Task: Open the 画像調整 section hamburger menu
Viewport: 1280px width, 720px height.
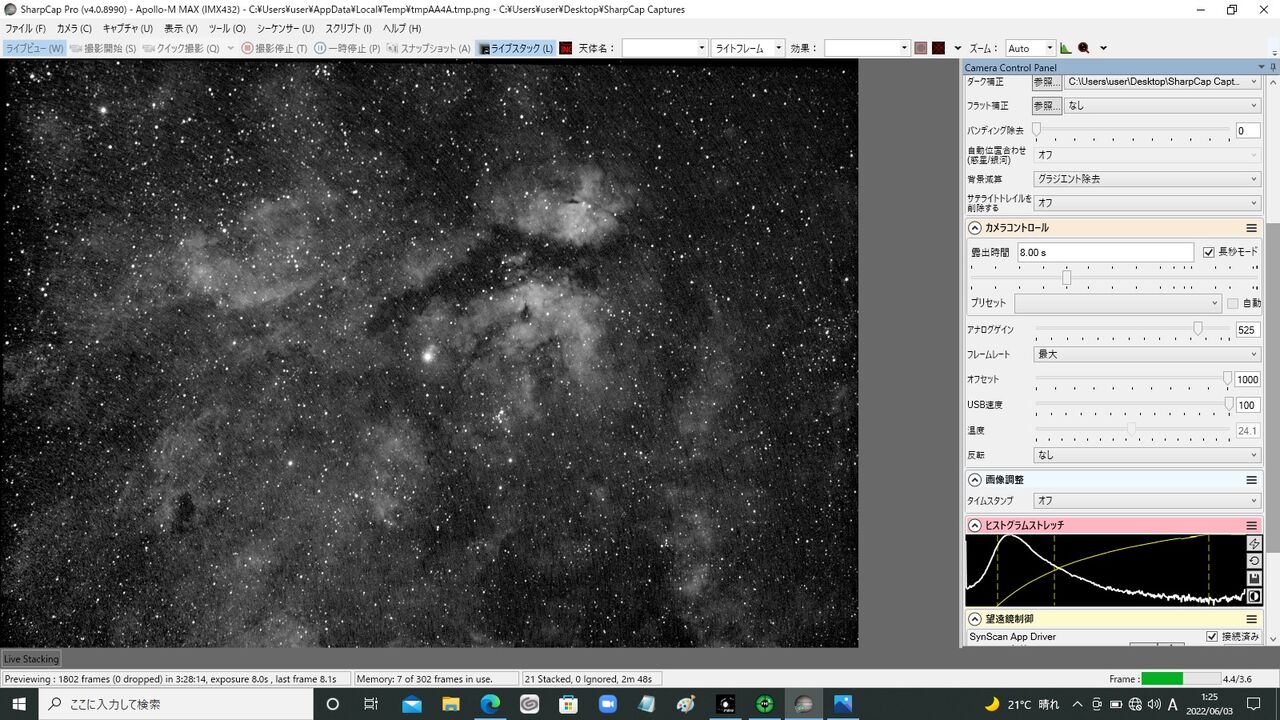Action: [1251, 480]
